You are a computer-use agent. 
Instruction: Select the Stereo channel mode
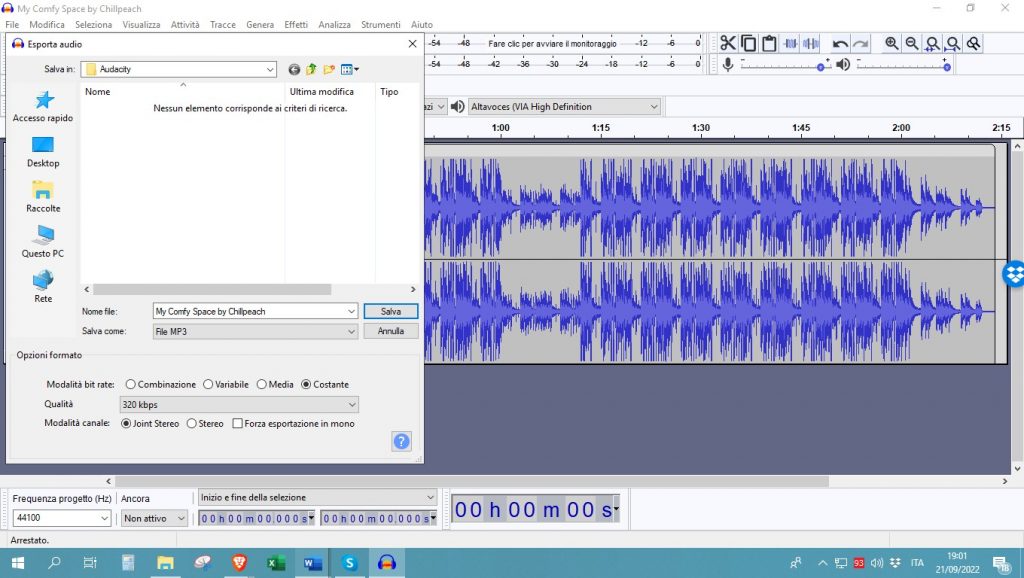(x=192, y=423)
